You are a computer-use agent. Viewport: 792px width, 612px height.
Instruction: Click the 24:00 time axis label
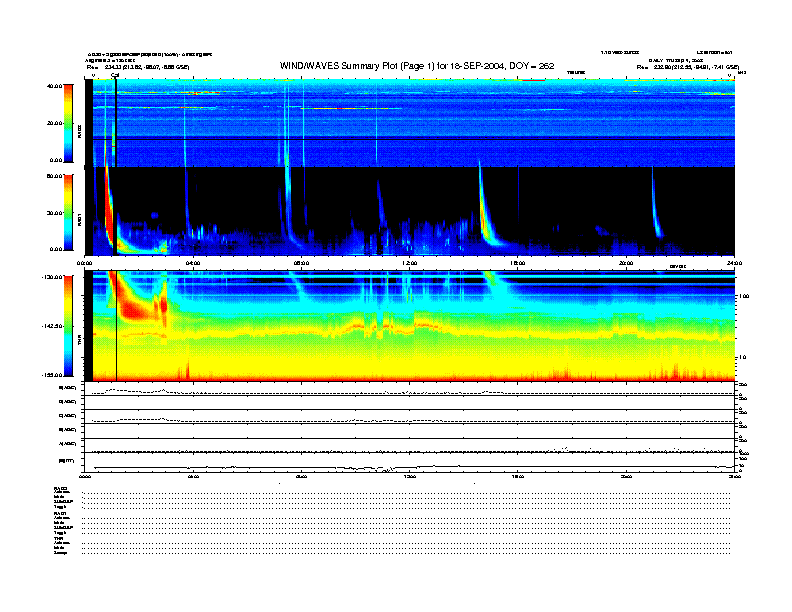pyautogui.click(x=733, y=263)
